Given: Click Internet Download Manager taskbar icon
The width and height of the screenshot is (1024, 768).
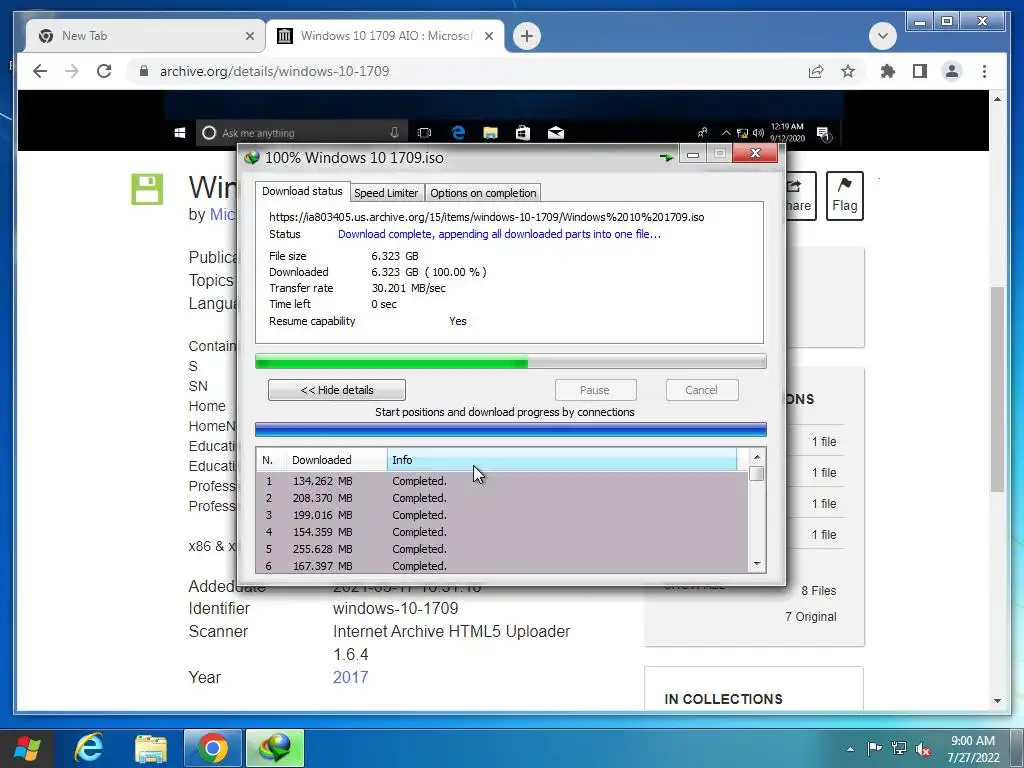Looking at the screenshot, I should point(275,748).
